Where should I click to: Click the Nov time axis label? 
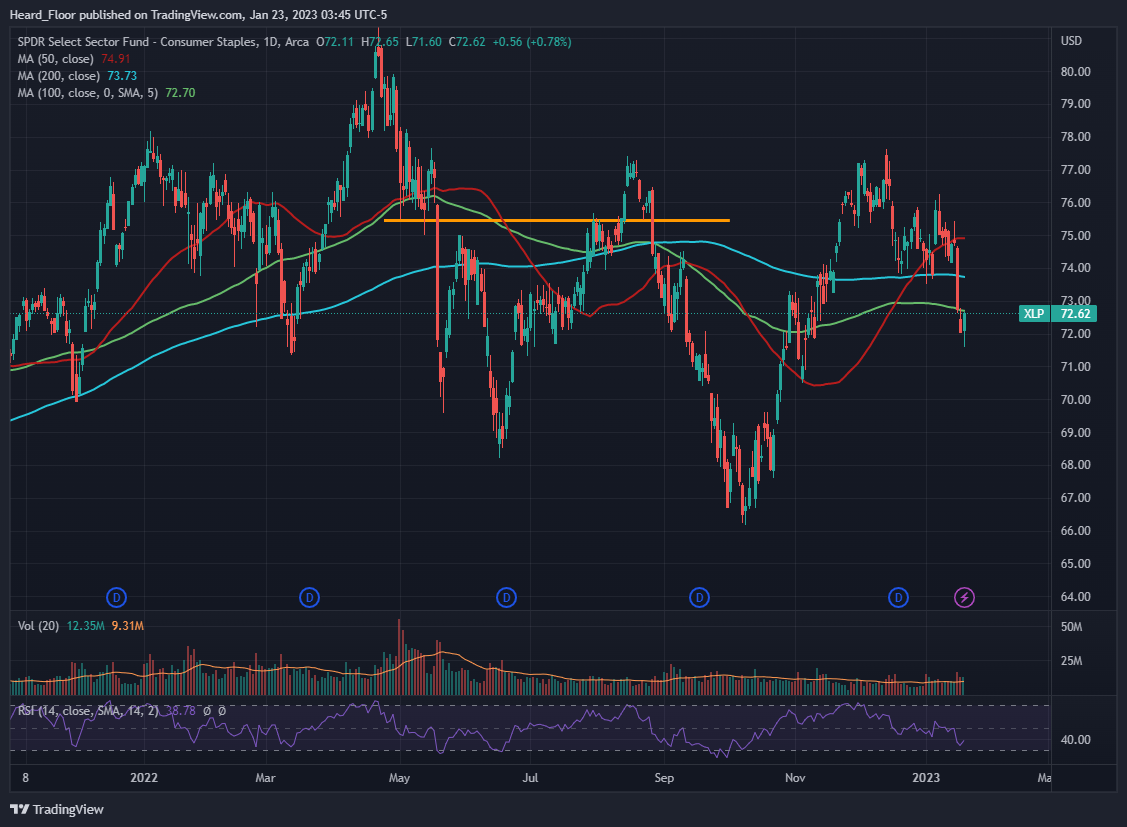[795, 777]
